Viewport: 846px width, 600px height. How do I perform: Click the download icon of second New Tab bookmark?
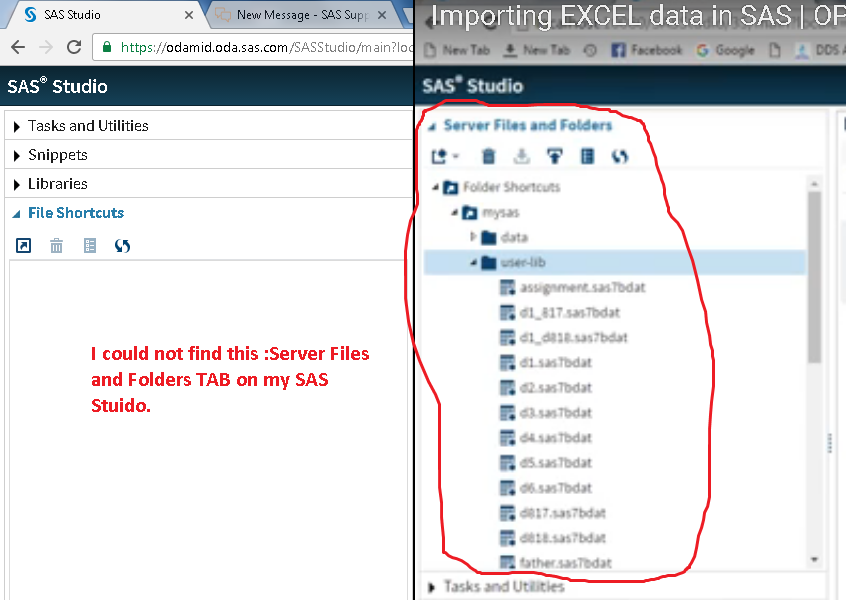click(510, 50)
